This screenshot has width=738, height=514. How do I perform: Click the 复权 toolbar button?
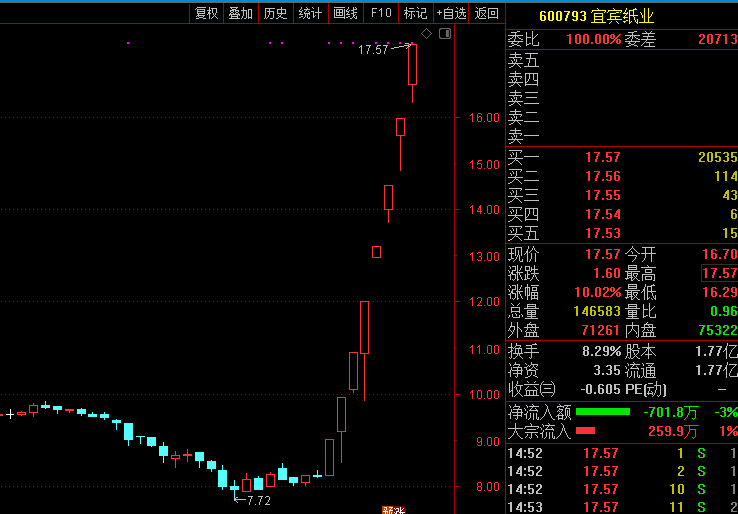tap(206, 13)
